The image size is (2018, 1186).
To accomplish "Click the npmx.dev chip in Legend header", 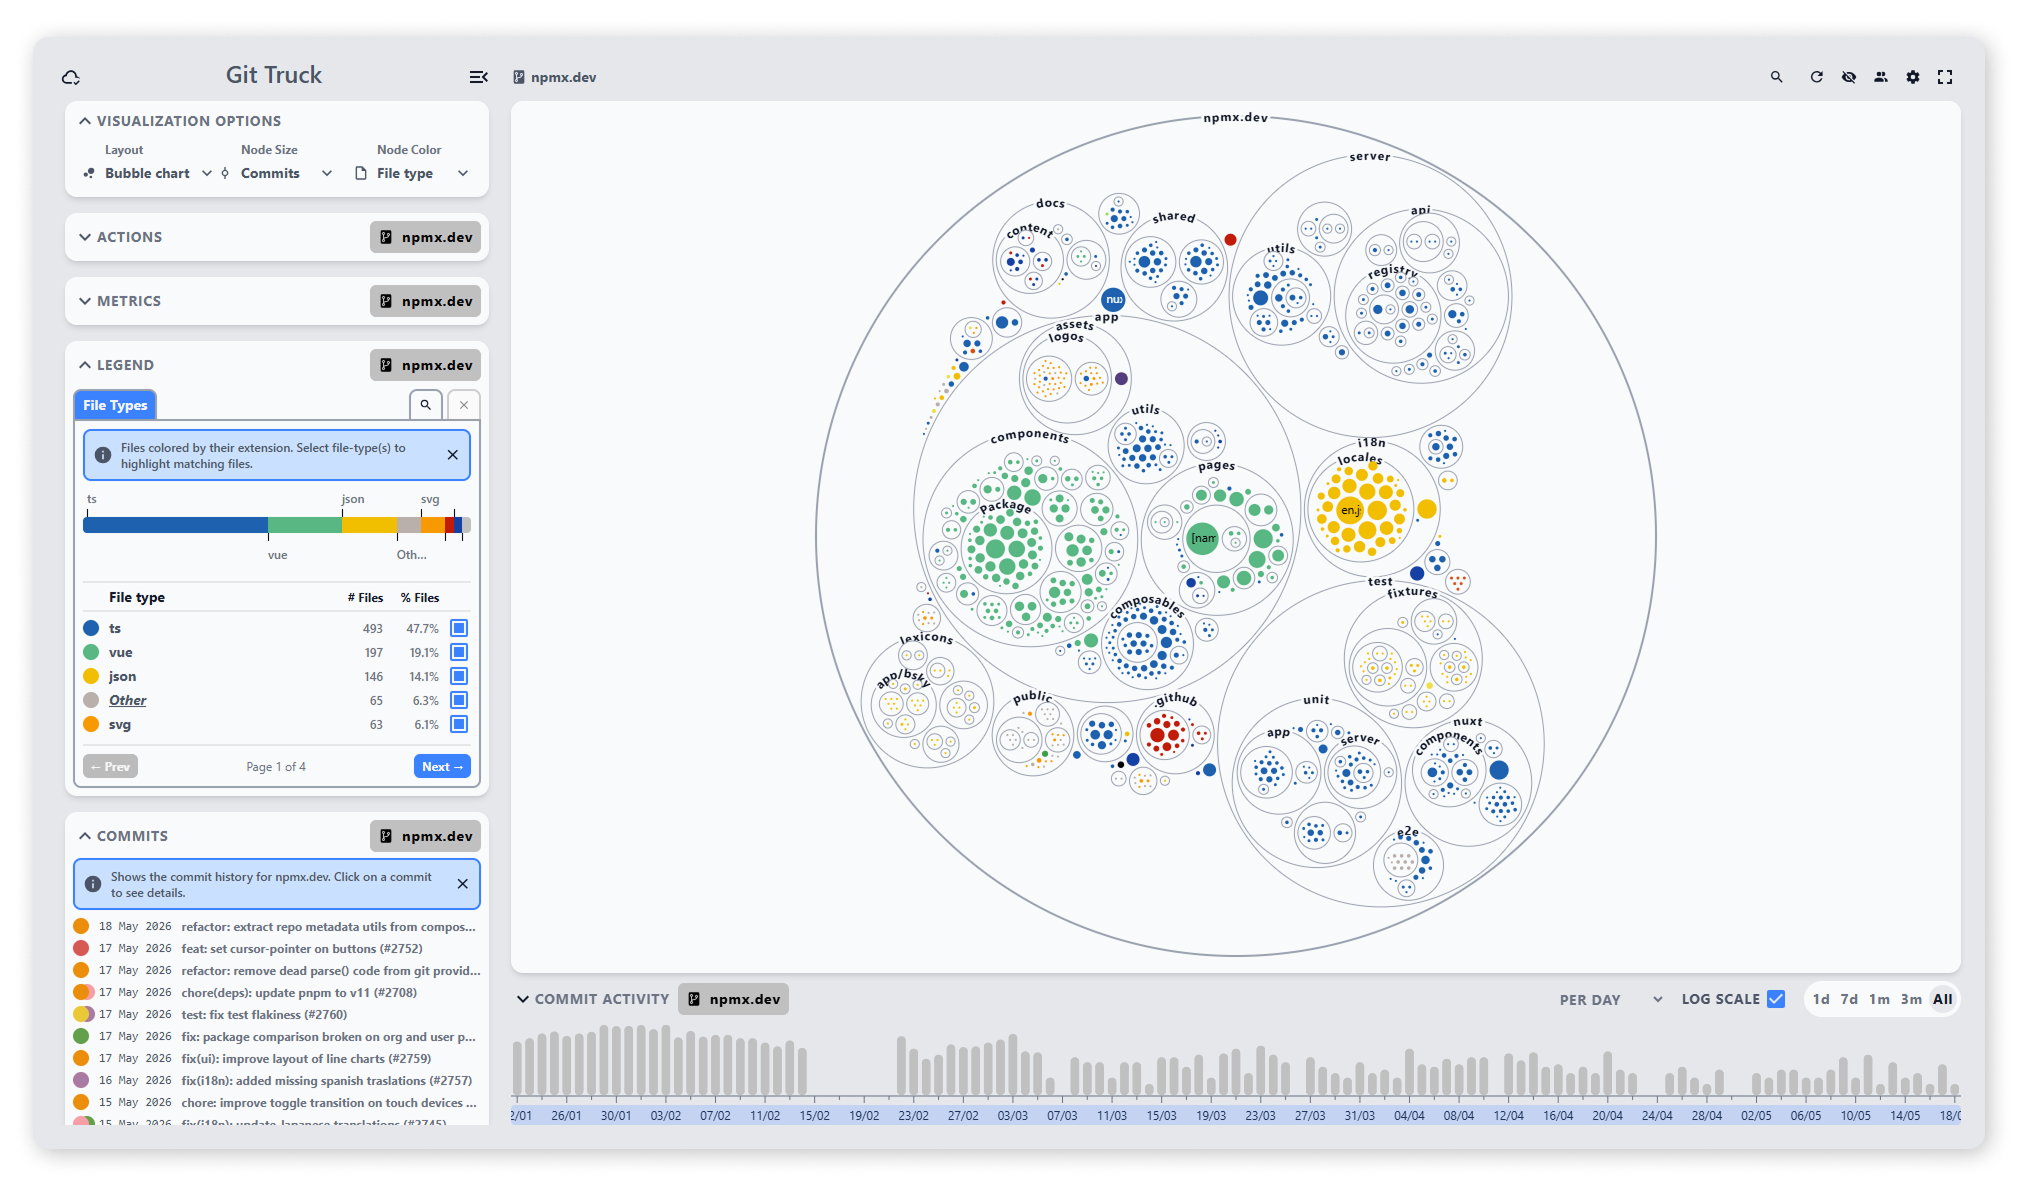I will (425, 365).
